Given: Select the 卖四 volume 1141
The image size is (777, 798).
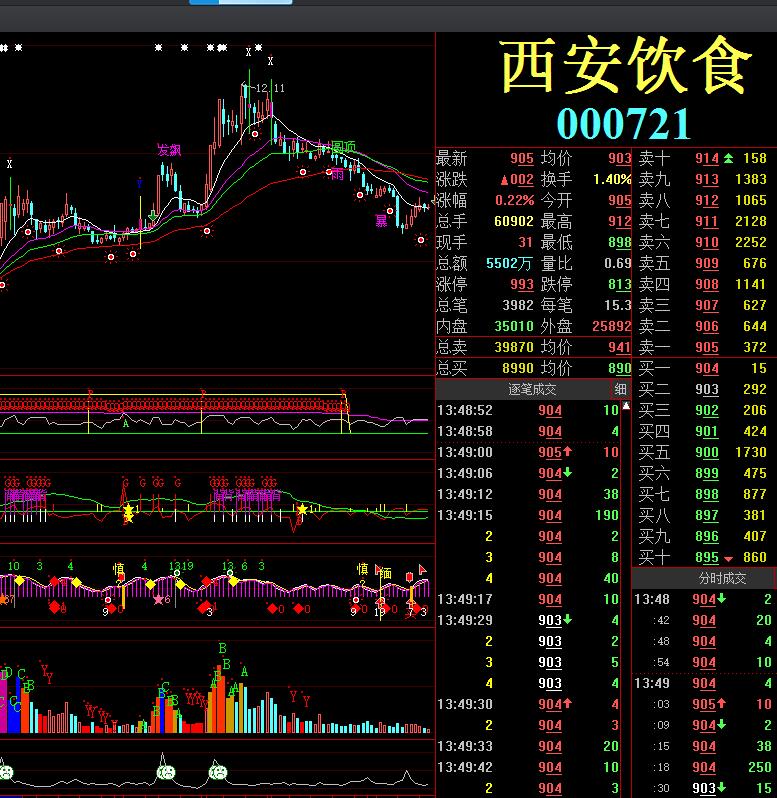Looking at the screenshot, I should pyautogui.click(x=751, y=284).
